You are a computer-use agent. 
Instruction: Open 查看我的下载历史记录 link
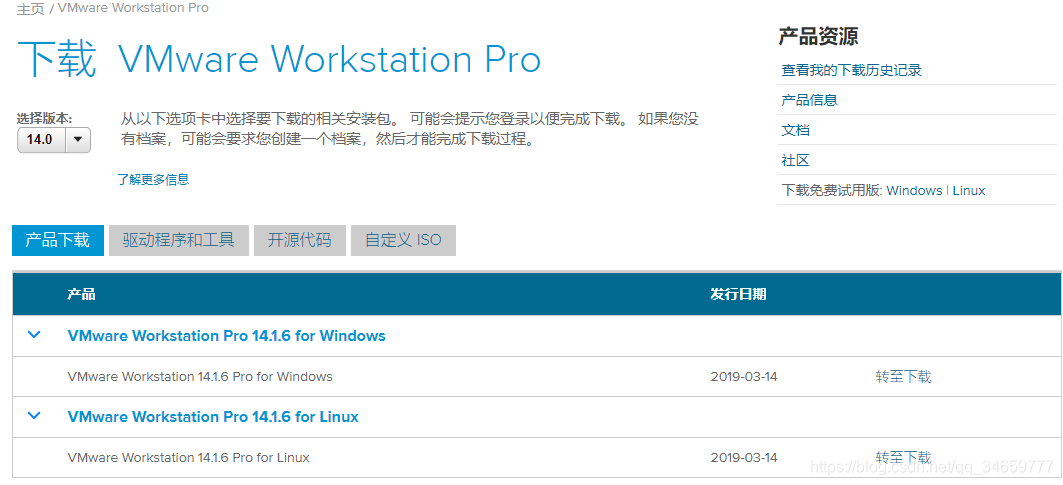851,70
